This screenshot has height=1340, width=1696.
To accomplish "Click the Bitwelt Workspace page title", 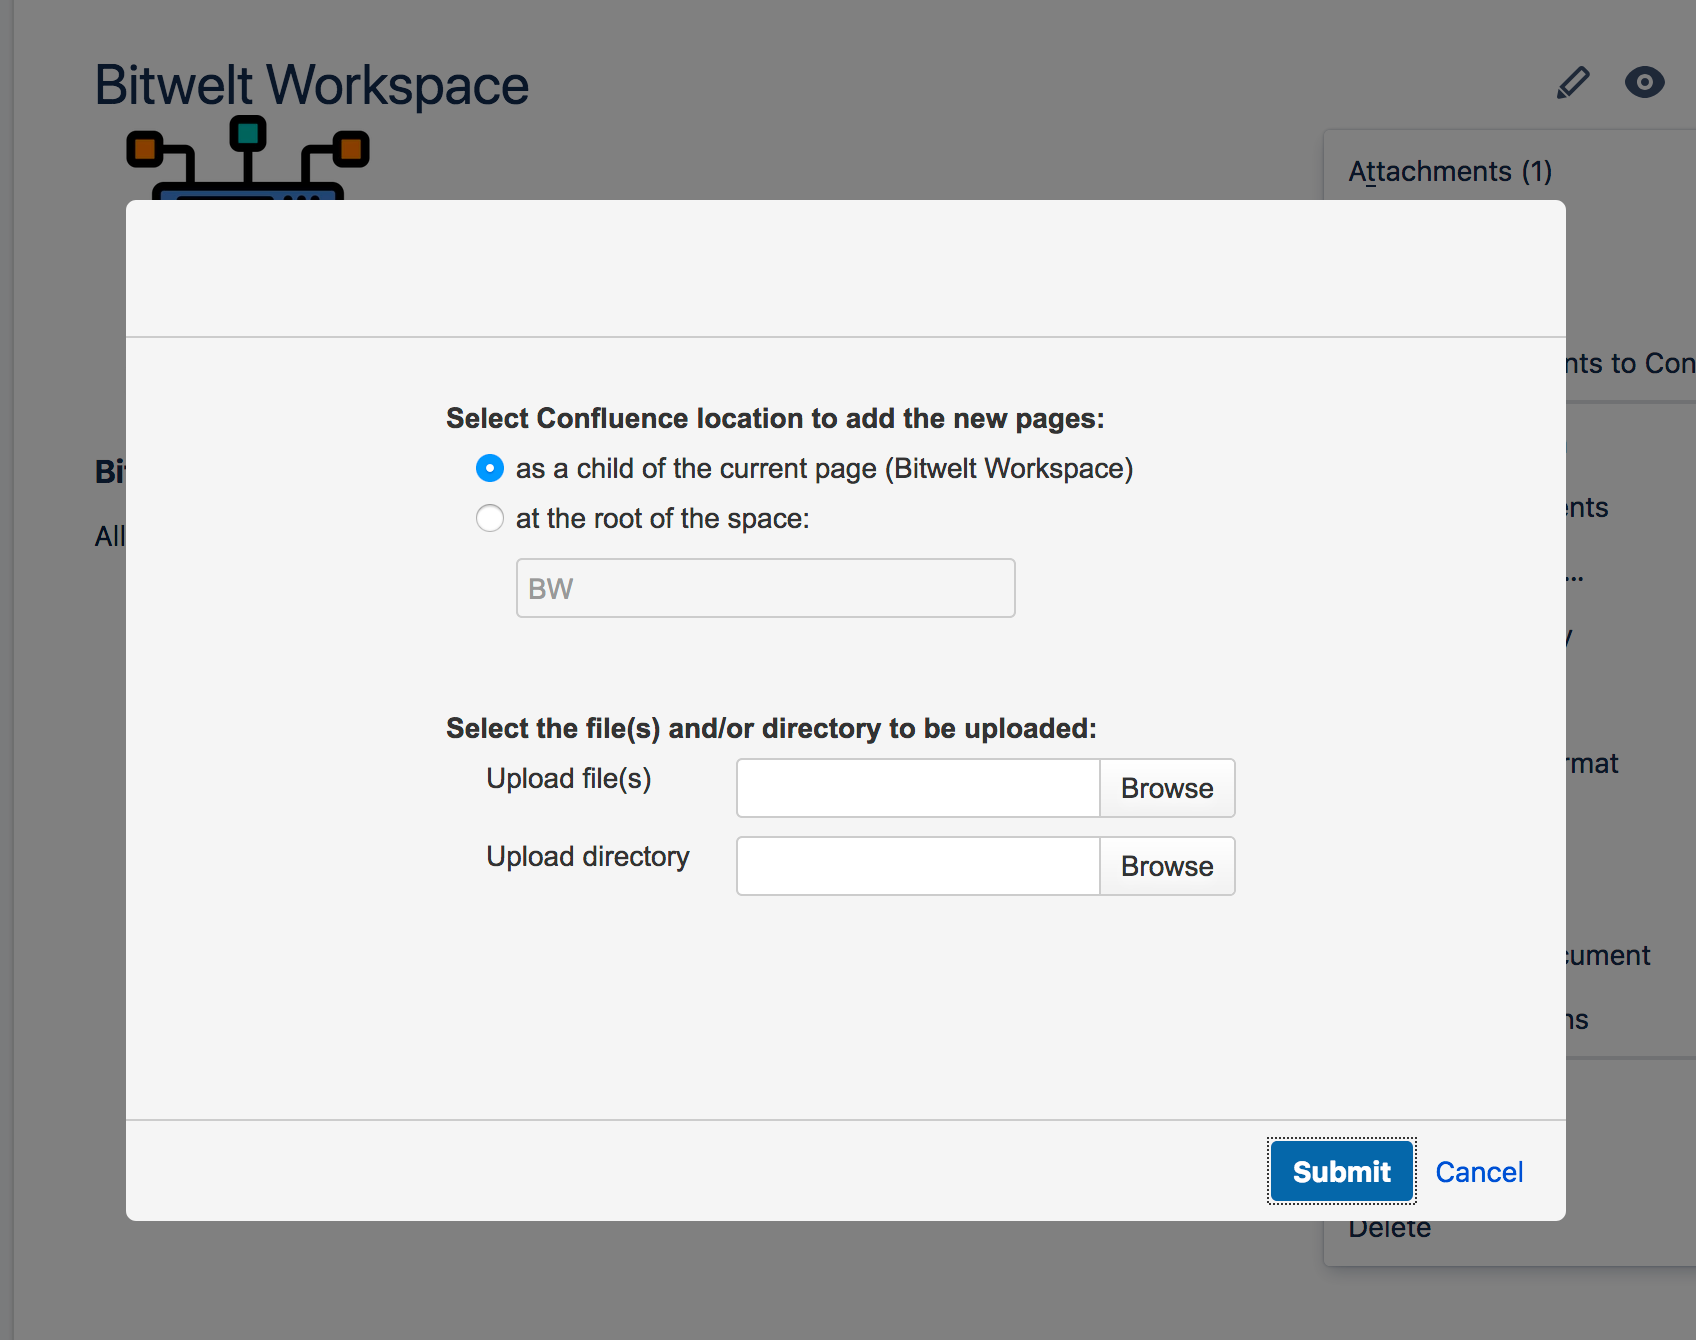I will [x=312, y=85].
